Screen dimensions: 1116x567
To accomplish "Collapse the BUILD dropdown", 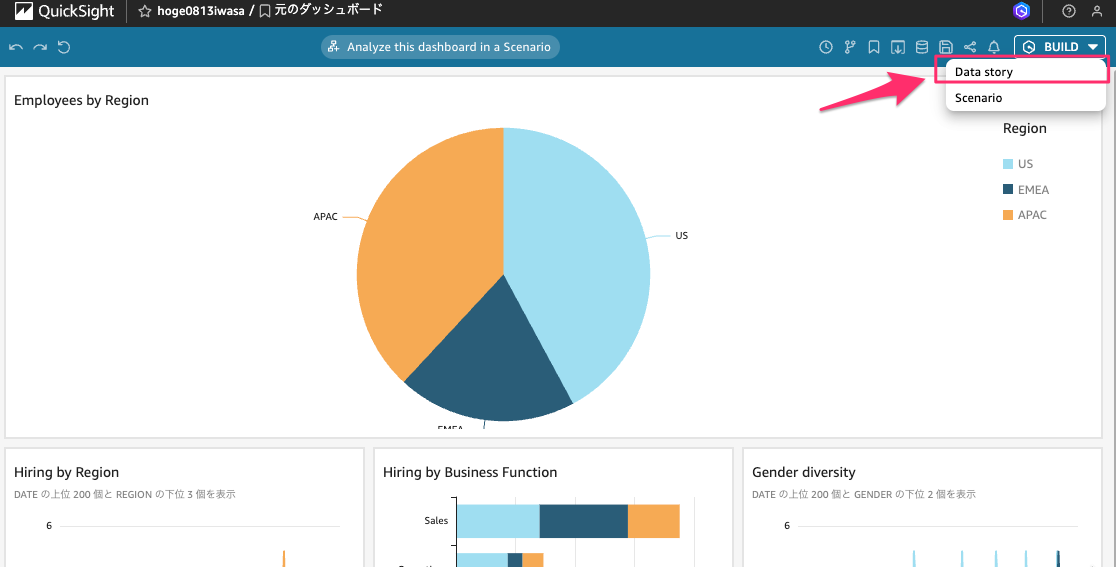I will [x=1060, y=47].
